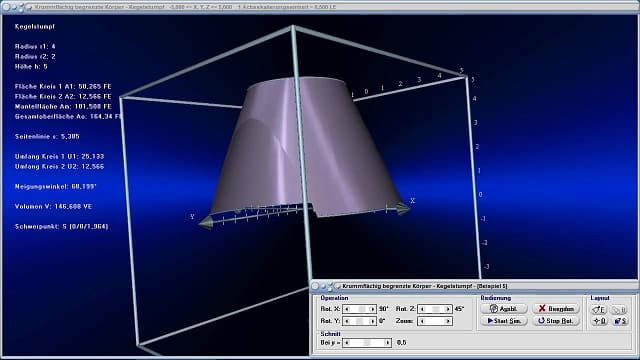Click the 'Radius r1: 4' text
Screen dimensions: 640x360
35,47
